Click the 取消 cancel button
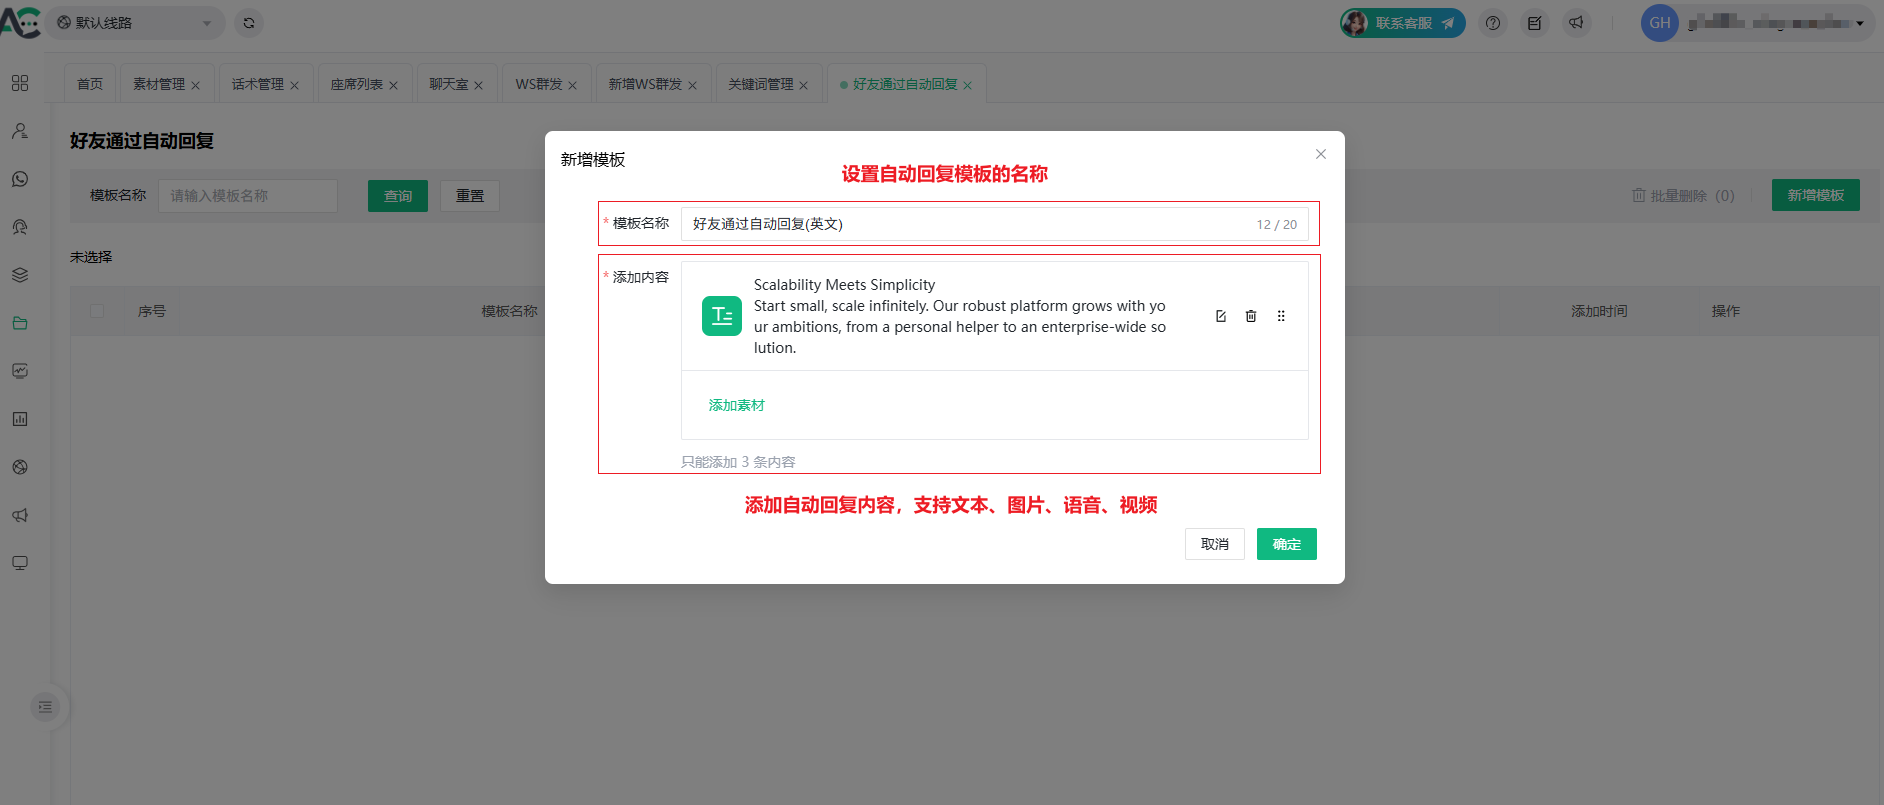The height and width of the screenshot is (805, 1884). tap(1214, 544)
